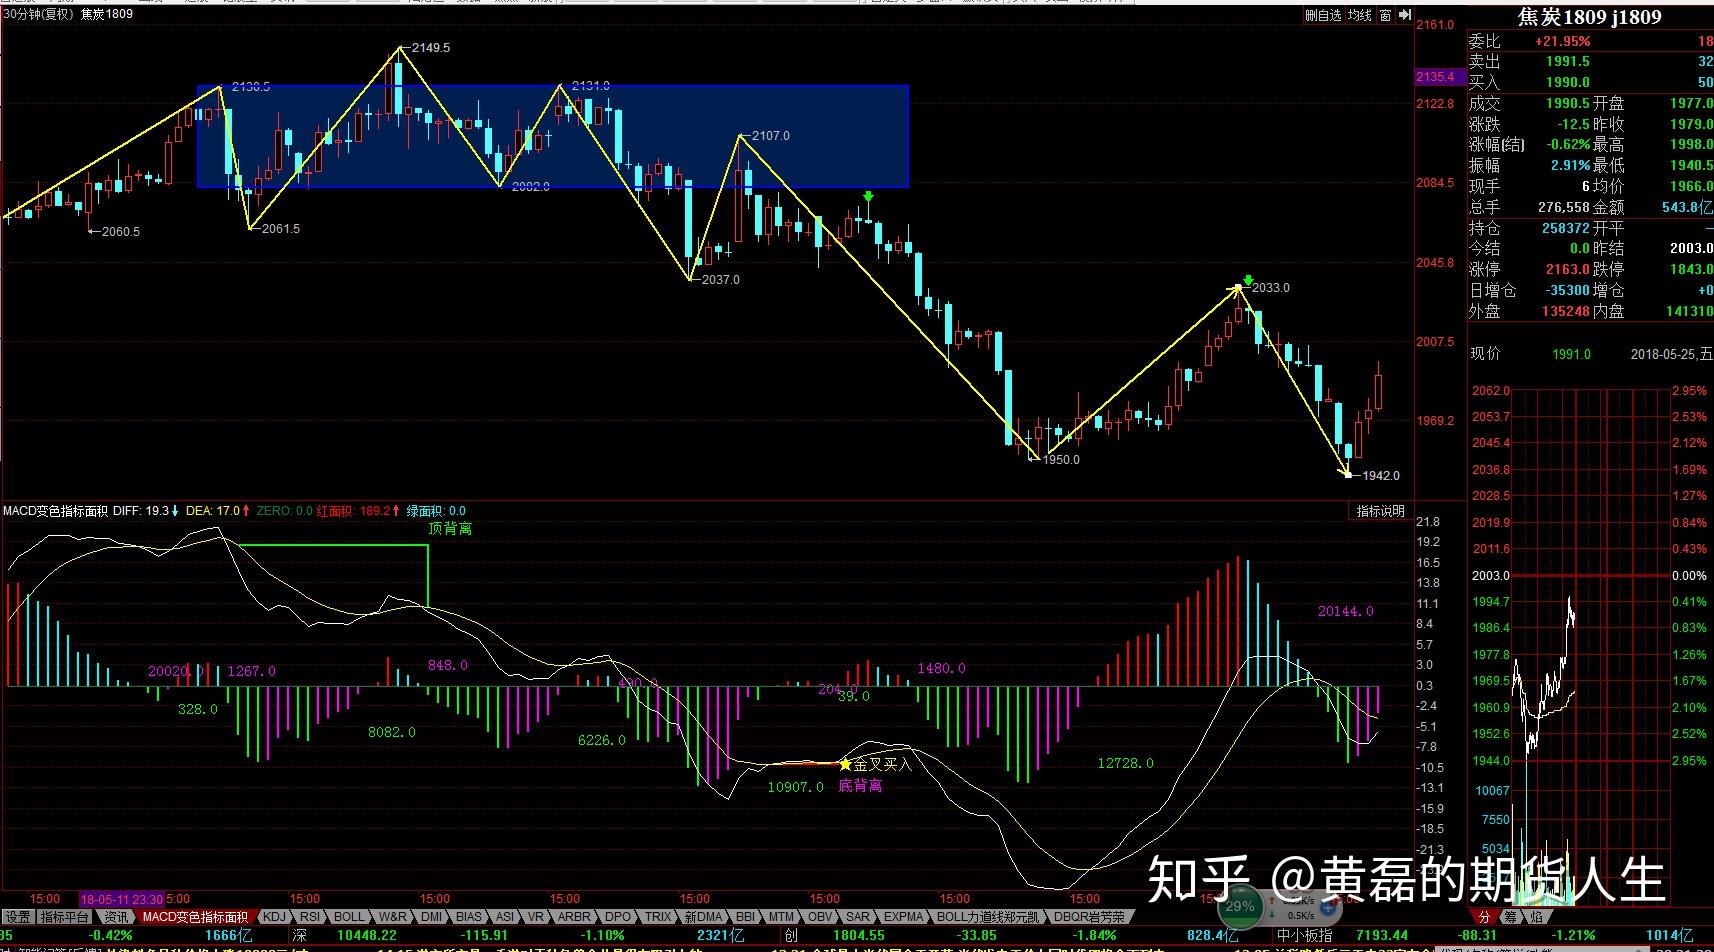The height and width of the screenshot is (952, 1714).
Task: Click the 2107.0 price label
Action: [771, 135]
